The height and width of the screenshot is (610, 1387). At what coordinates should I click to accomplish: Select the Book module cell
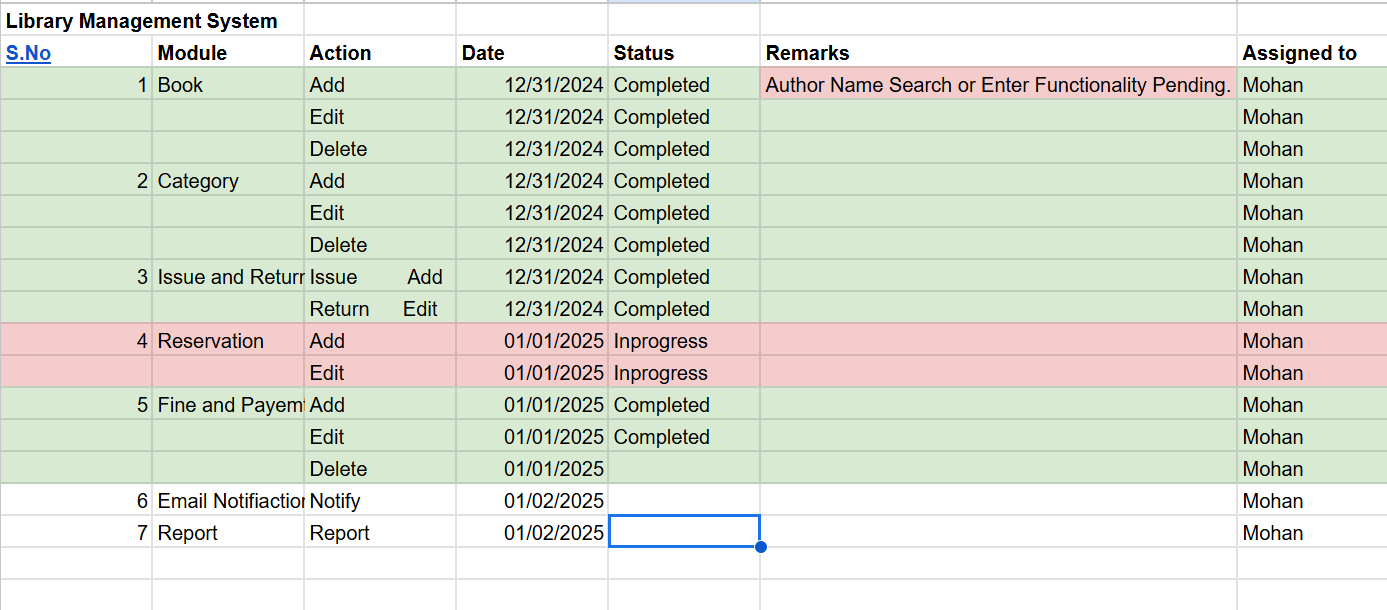point(181,85)
